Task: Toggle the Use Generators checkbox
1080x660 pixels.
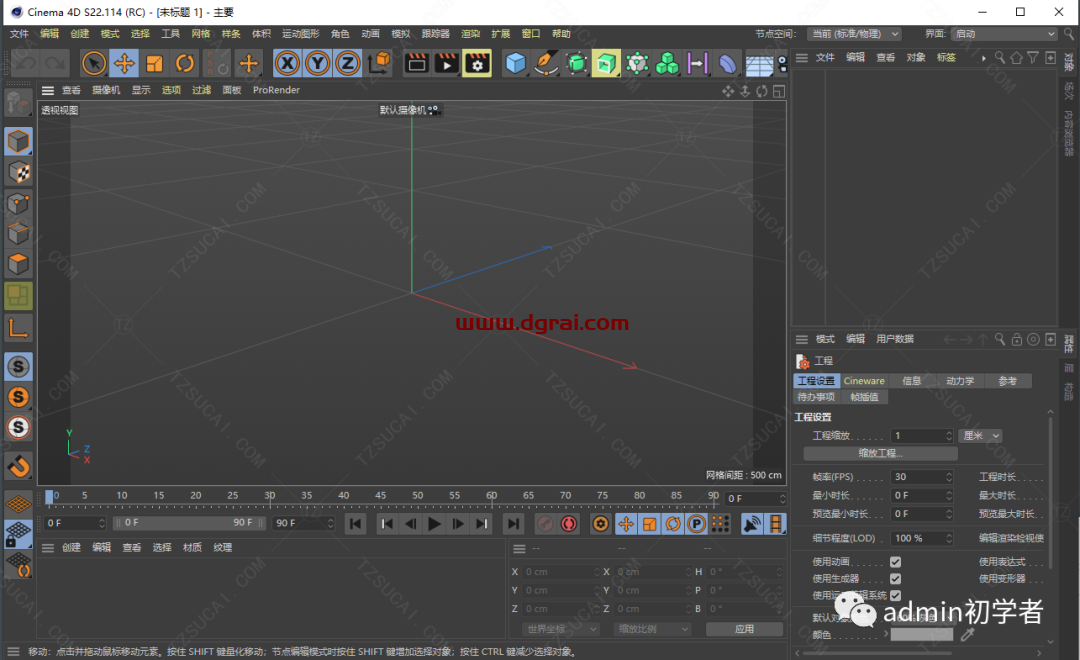Action: (895, 579)
